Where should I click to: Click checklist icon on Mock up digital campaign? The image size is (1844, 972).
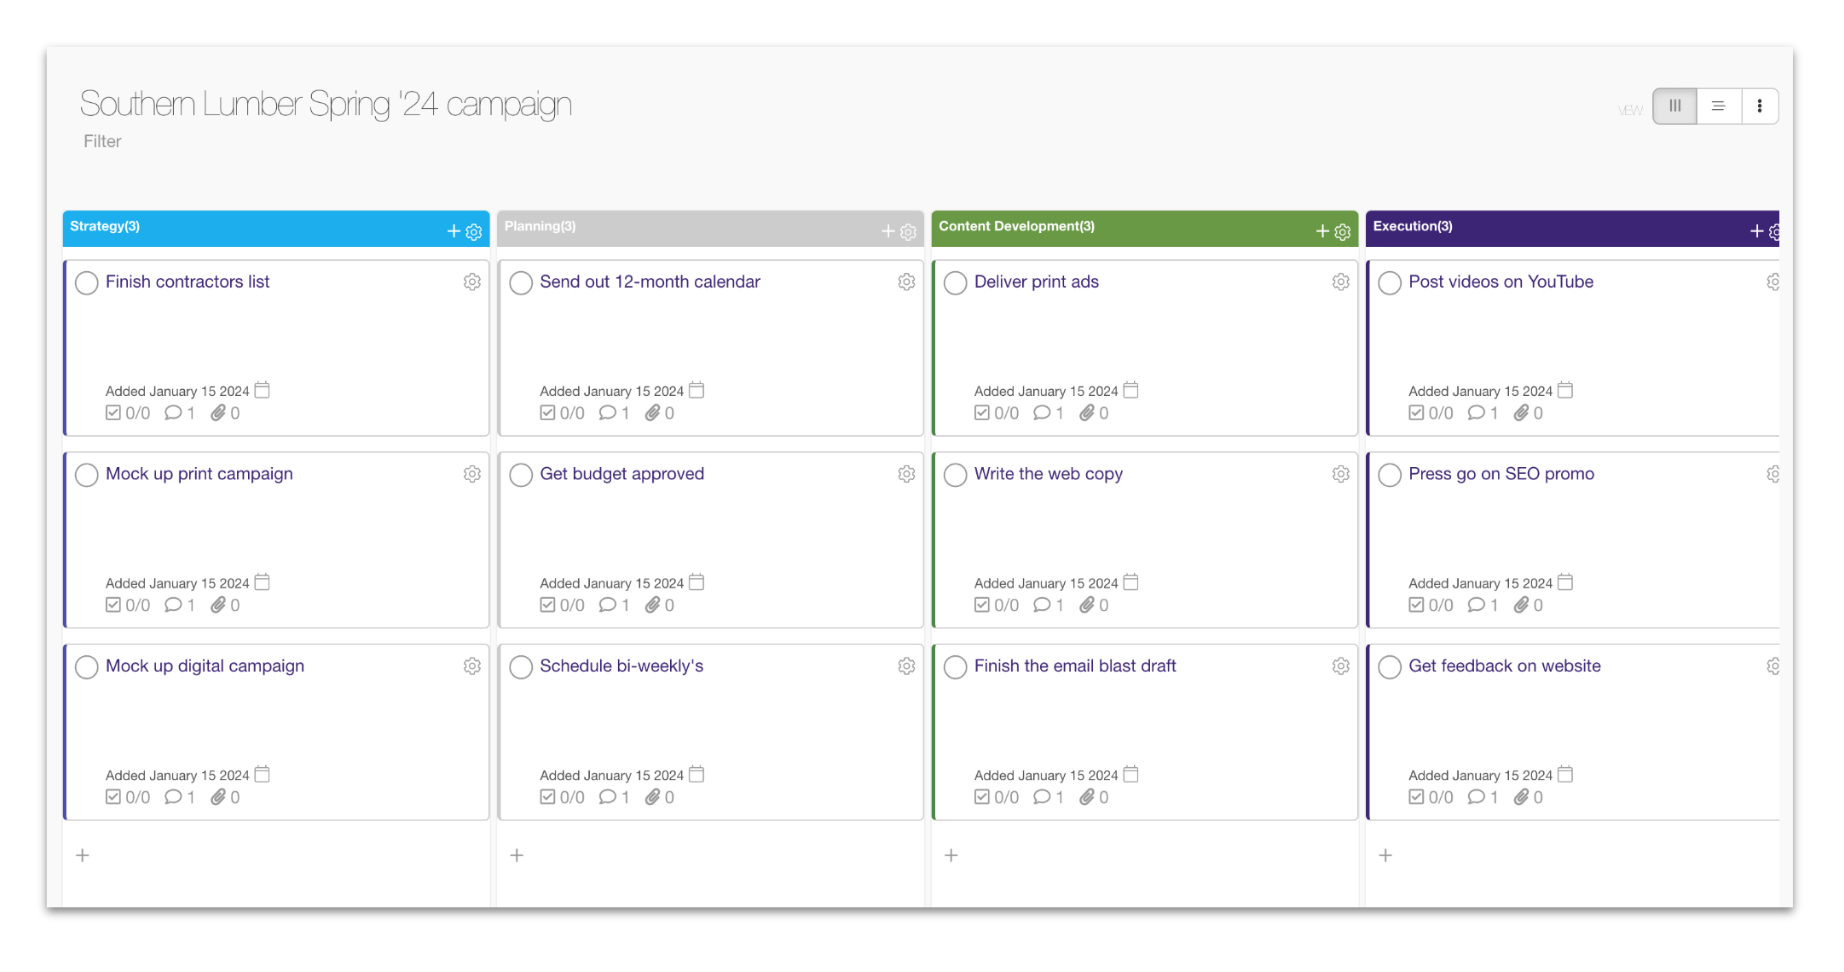coord(113,797)
